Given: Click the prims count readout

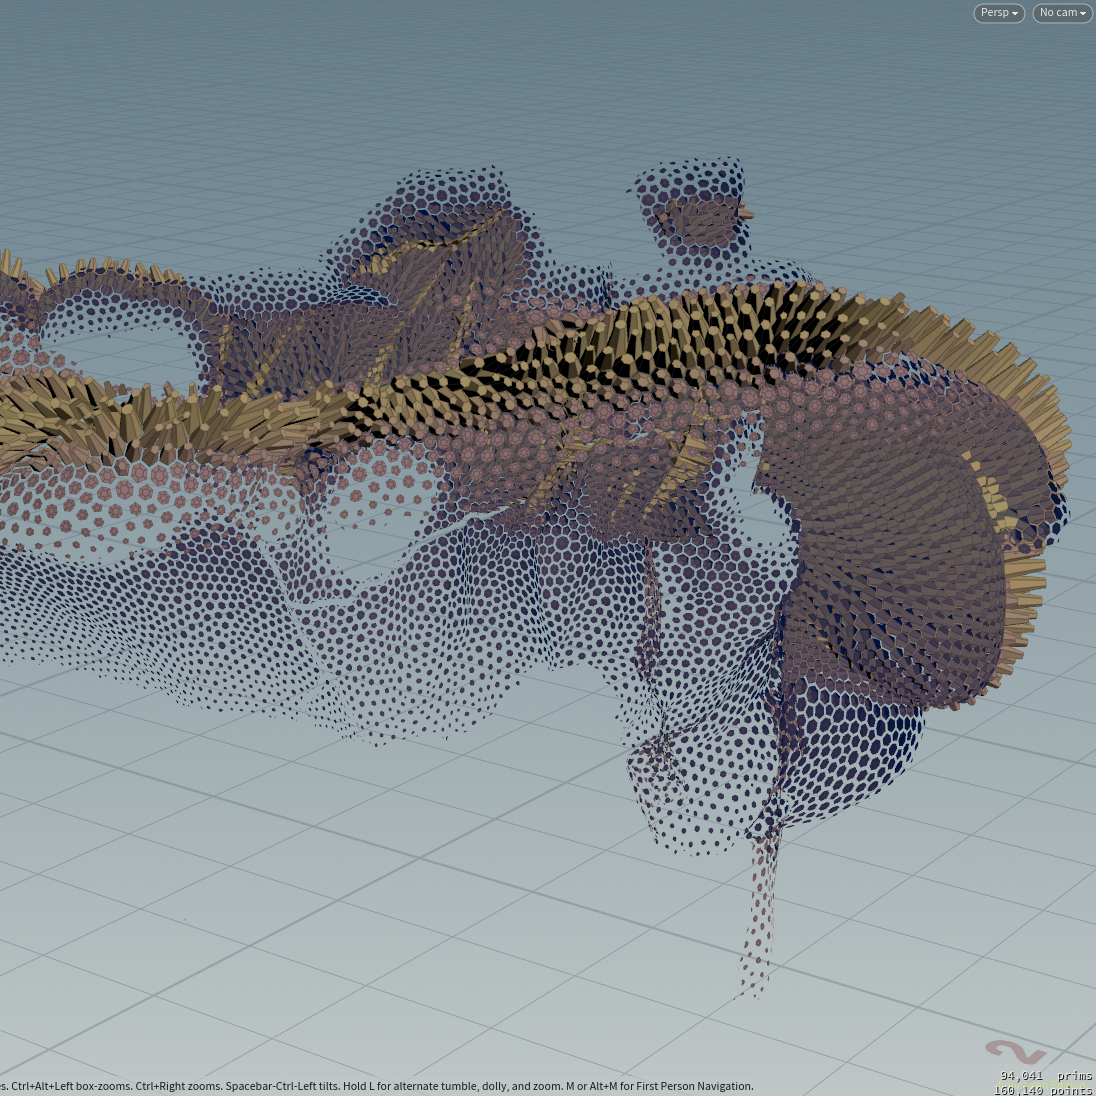Looking at the screenshot, I should click(1046, 1076).
